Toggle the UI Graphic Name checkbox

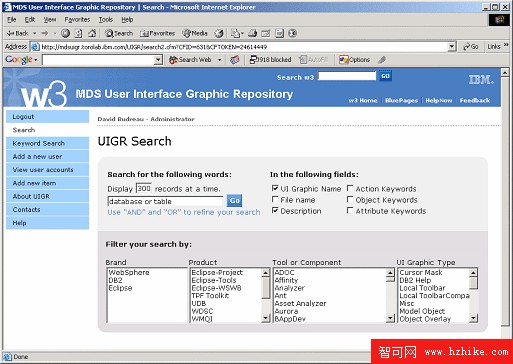(275, 188)
